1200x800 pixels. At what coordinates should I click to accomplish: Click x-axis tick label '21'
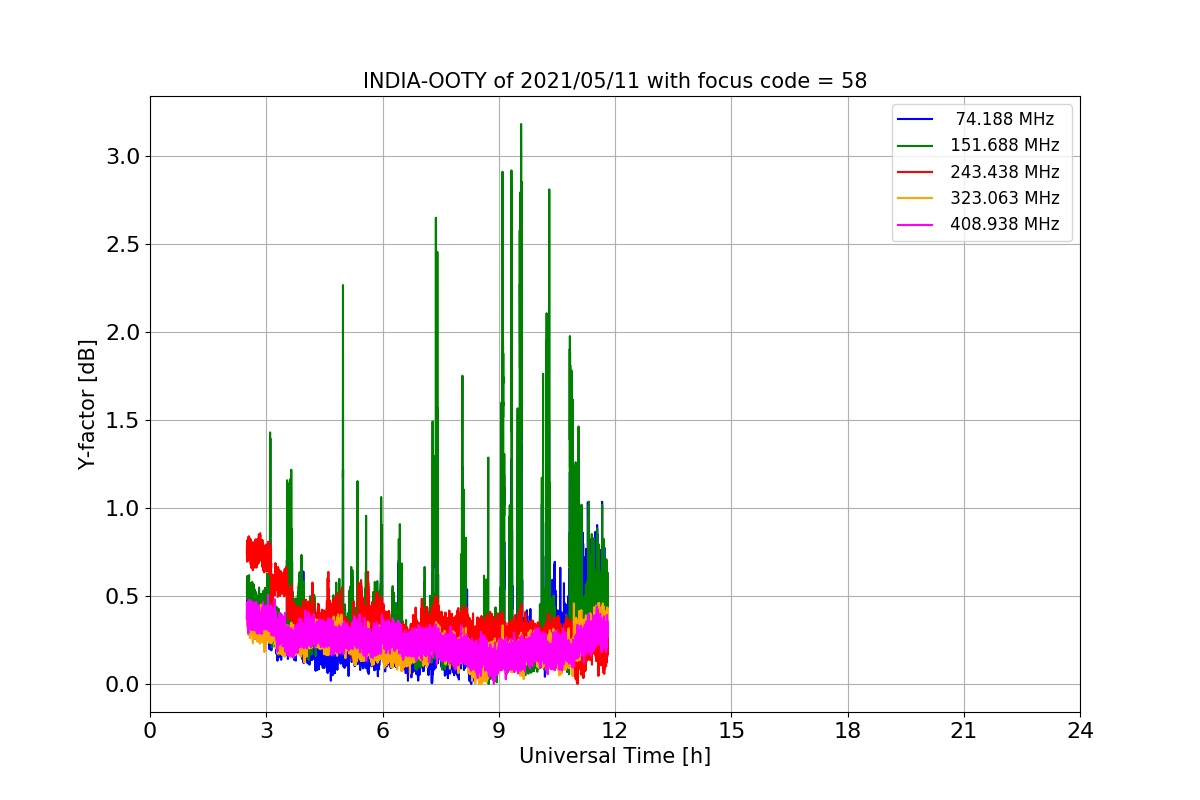point(964,731)
